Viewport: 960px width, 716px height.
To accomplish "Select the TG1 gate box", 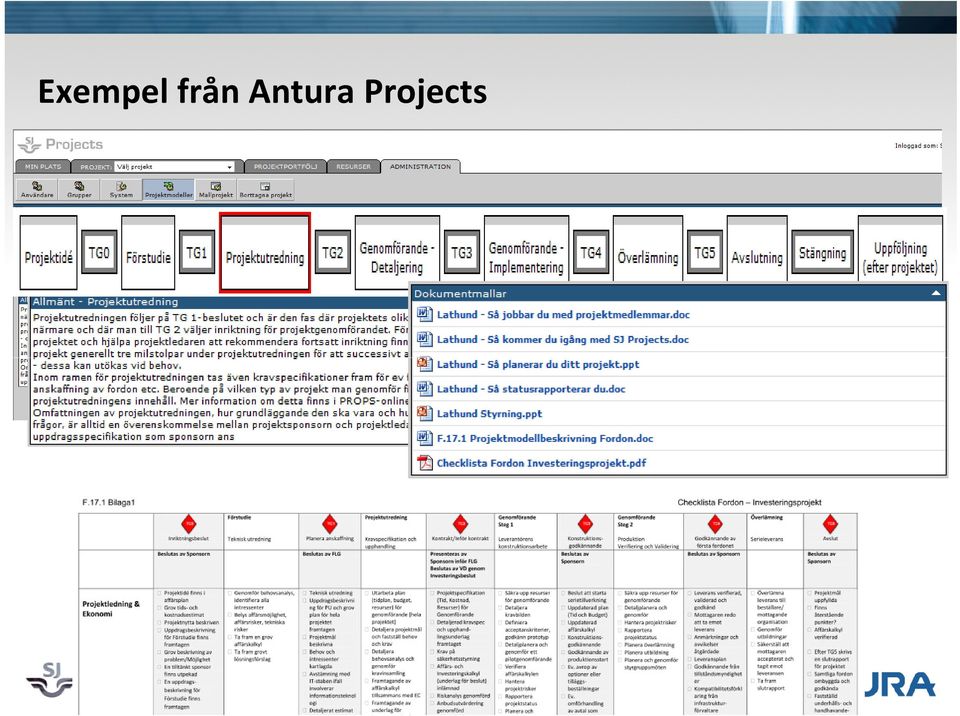I will [197, 252].
